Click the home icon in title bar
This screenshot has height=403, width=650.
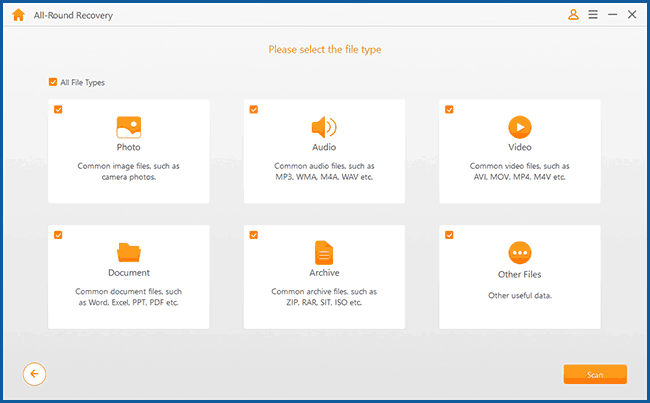(x=17, y=15)
